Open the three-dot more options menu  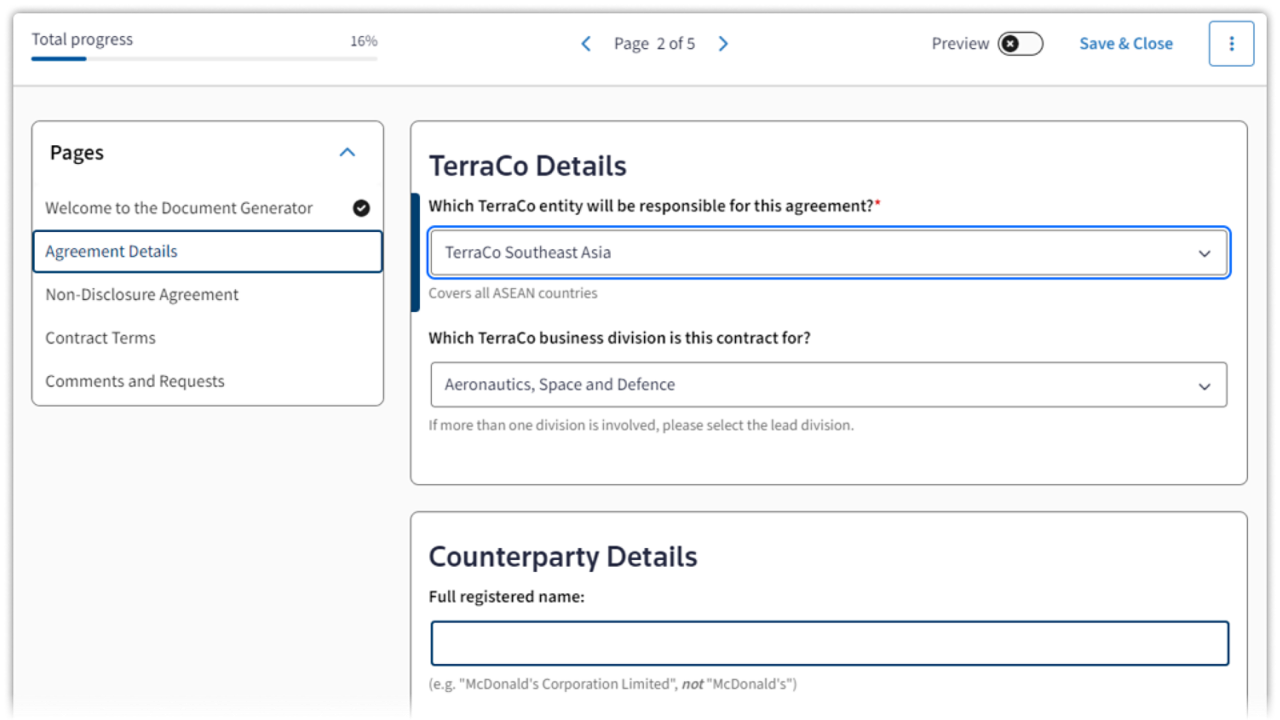tap(1231, 44)
